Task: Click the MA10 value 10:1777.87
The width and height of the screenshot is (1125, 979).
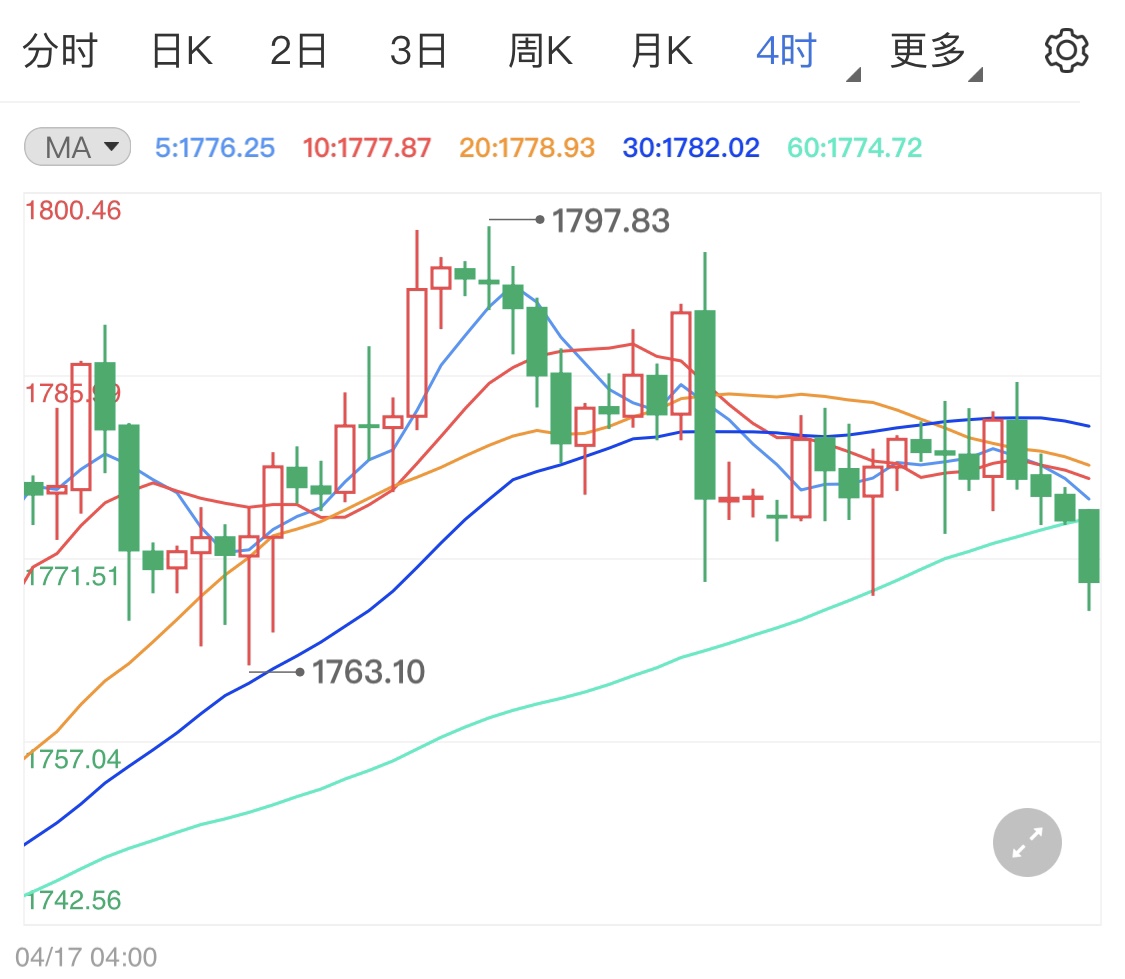Action: 367,148
